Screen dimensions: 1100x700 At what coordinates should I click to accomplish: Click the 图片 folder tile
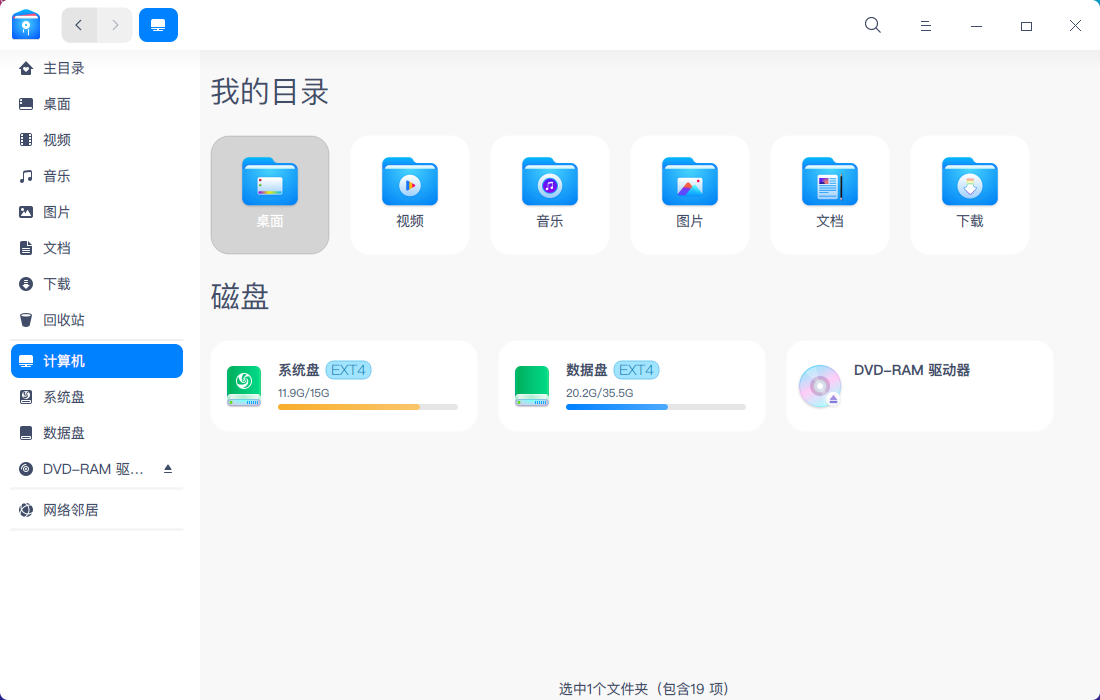tap(690, 195)
